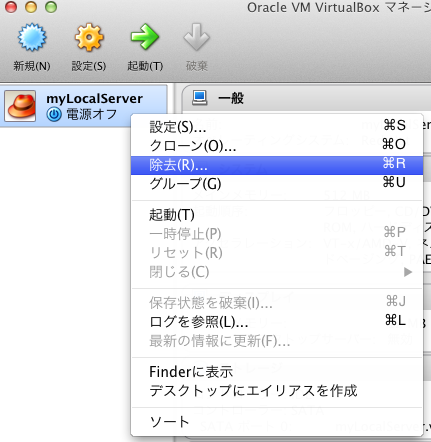Screen dimensions: 431x442
Task: Choose 設定(S)... from the context menu
Action: pyautogui.click(x=277, y=126)
